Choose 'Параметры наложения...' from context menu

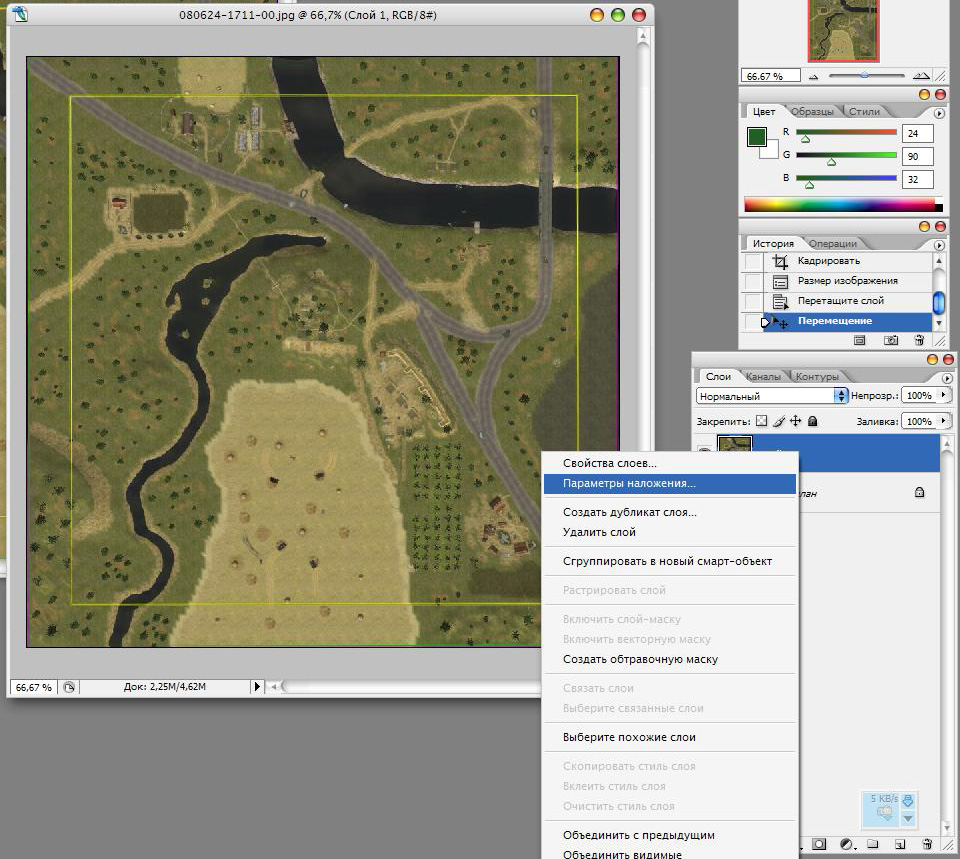pyautogui.click(x=670, y=484)
